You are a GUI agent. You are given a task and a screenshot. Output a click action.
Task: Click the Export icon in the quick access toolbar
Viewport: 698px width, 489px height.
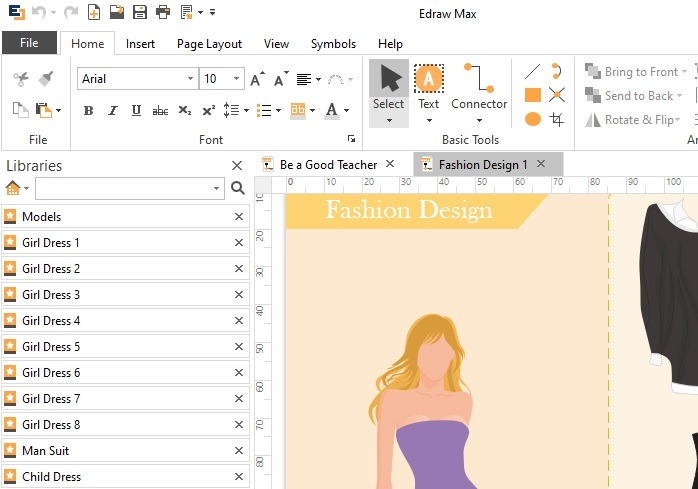click(x=187, y=12)
